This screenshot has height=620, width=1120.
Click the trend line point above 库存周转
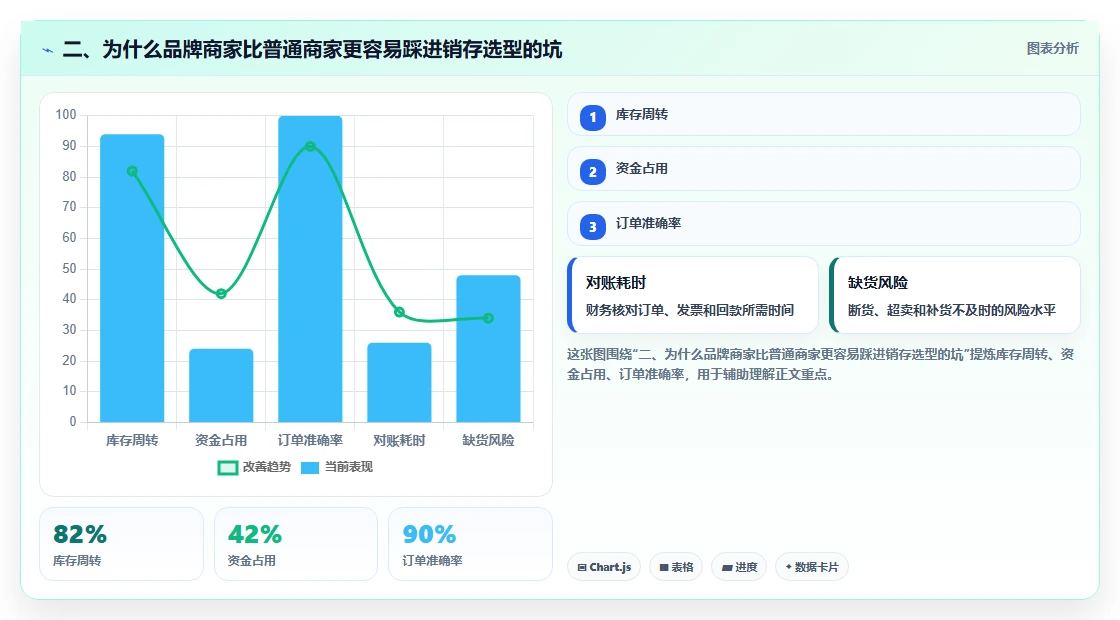[x=132, y=171]
